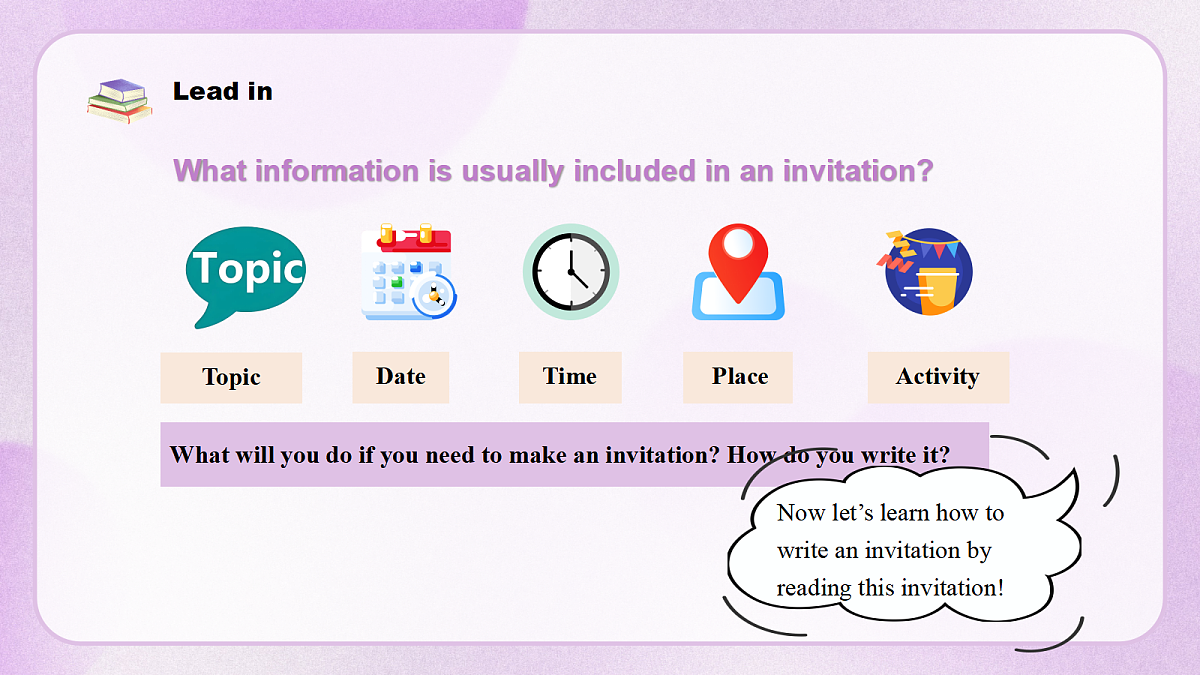Select the Time label box
Screen dimensions: 1200x675
[x=570, y=377]
